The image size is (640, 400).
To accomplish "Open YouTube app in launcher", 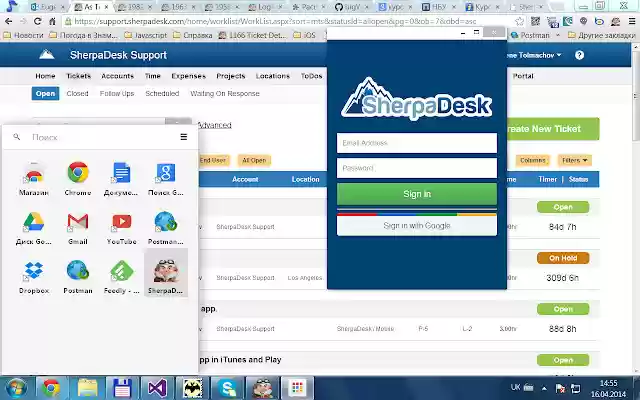I will point(121,228).
